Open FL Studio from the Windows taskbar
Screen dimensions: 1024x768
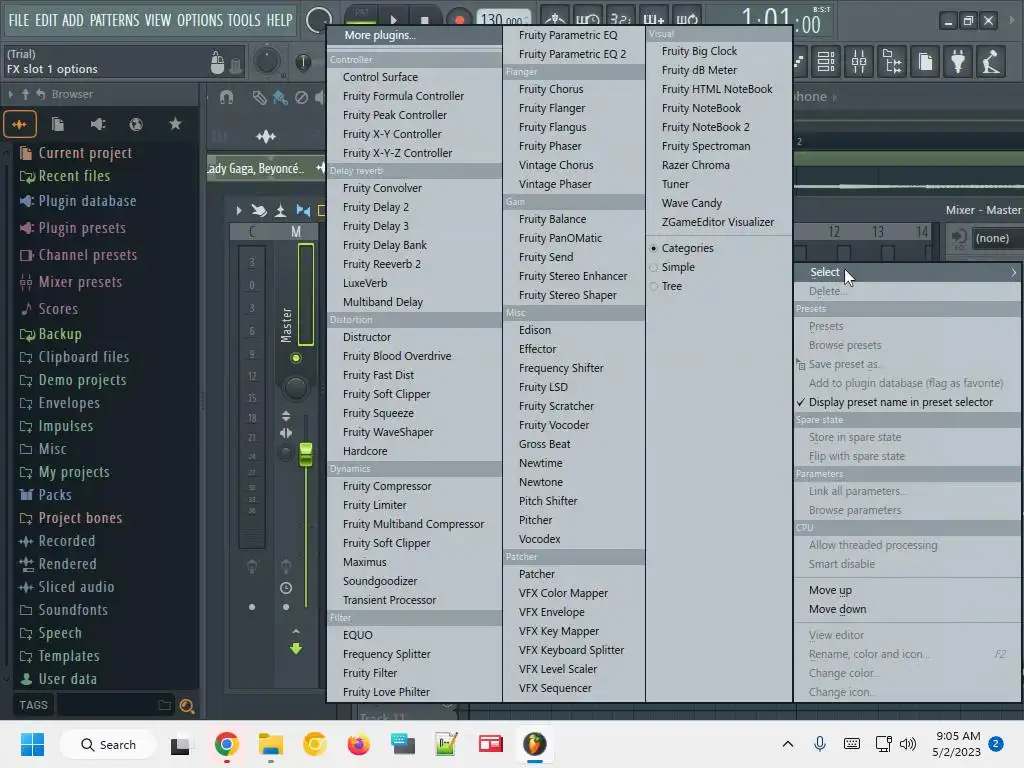[x=534, y=744]
